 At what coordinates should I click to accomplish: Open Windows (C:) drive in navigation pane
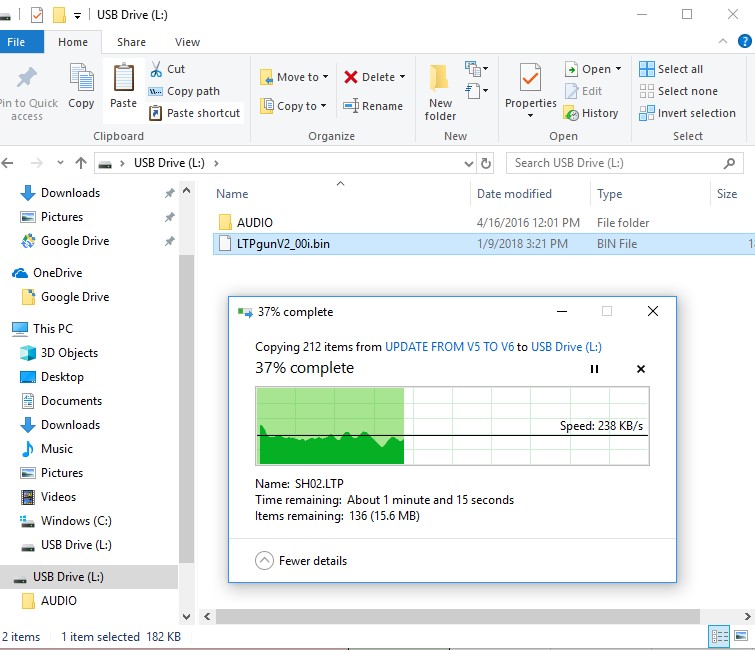coord(76,521)
